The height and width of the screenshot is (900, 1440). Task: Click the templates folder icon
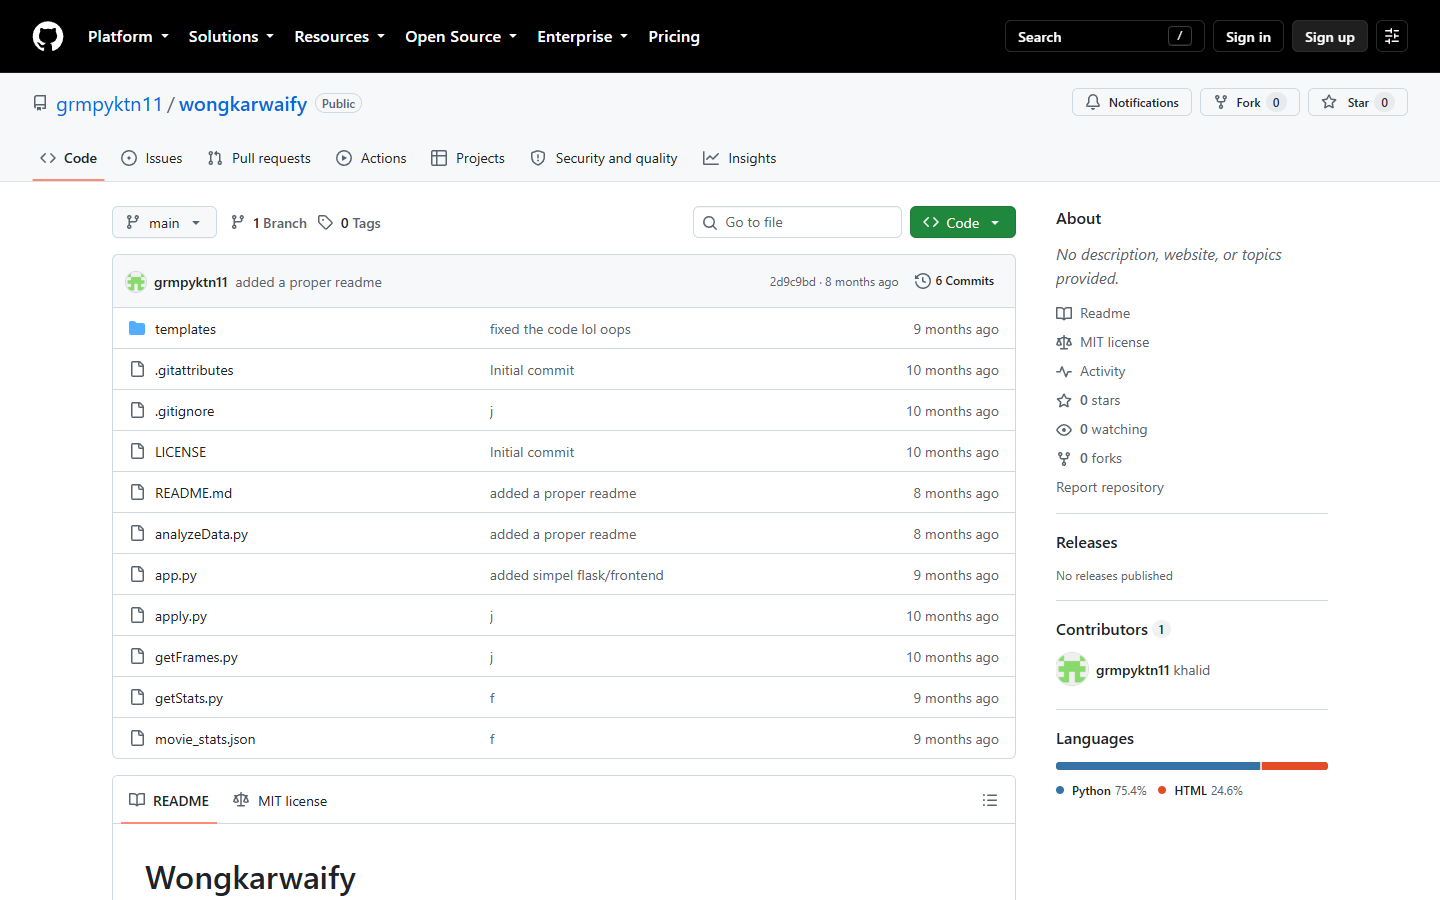point(137,329)
